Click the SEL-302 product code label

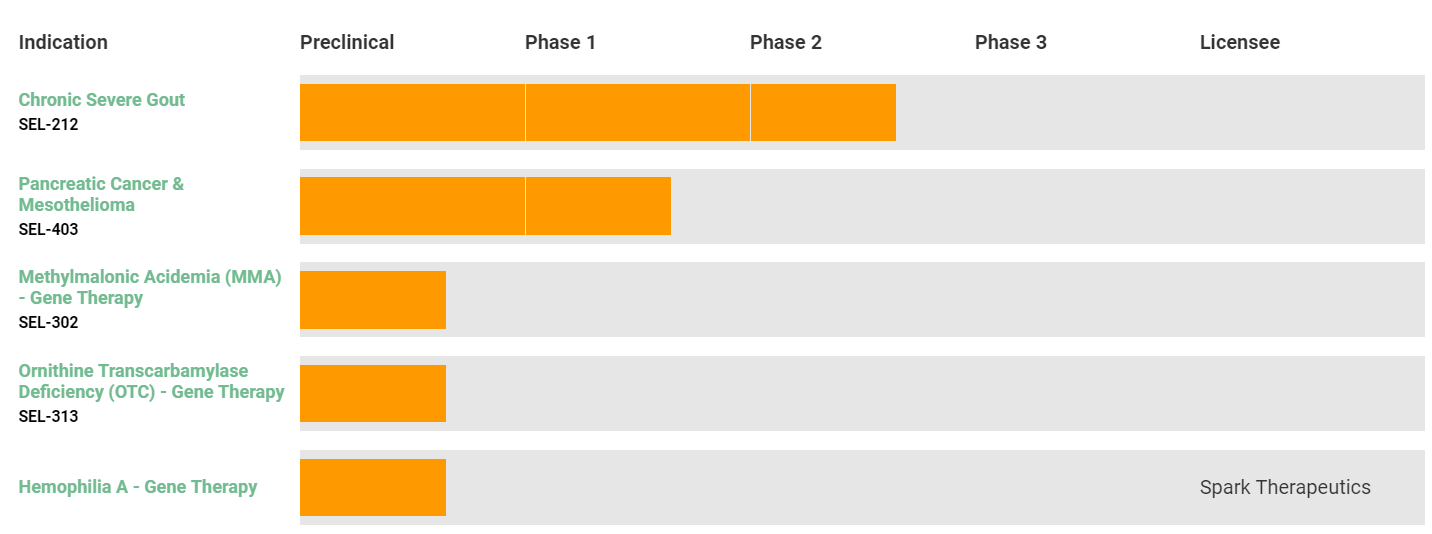(x=48, y=322)
